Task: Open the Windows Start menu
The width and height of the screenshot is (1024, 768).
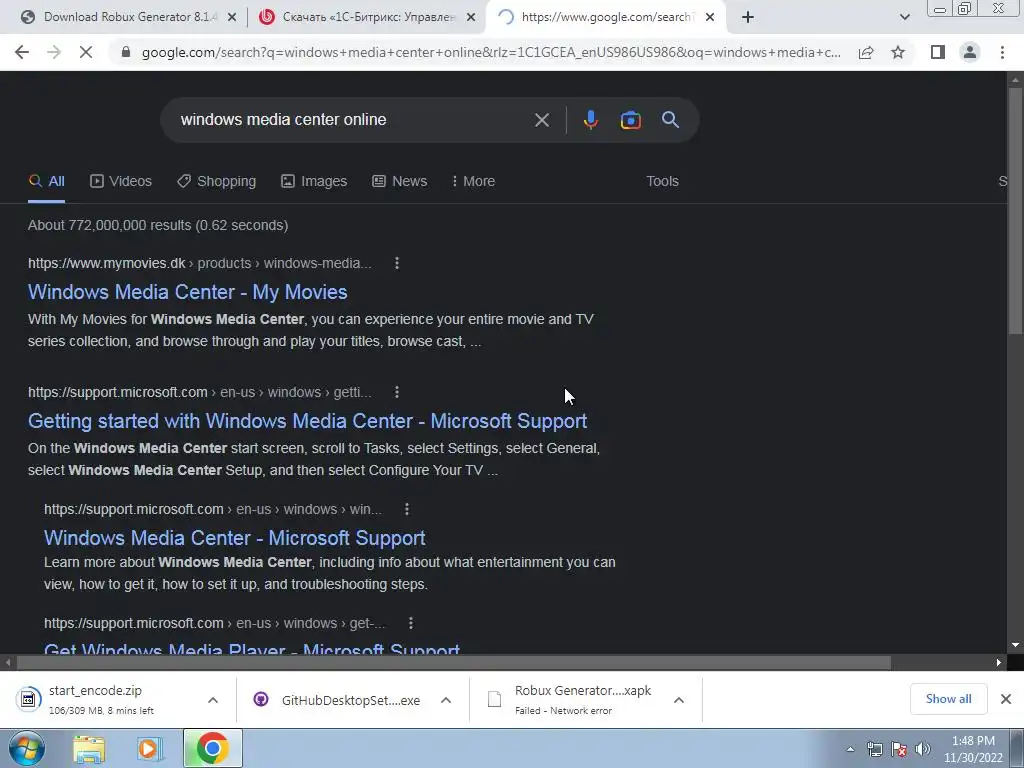Action: click(25, 748)
